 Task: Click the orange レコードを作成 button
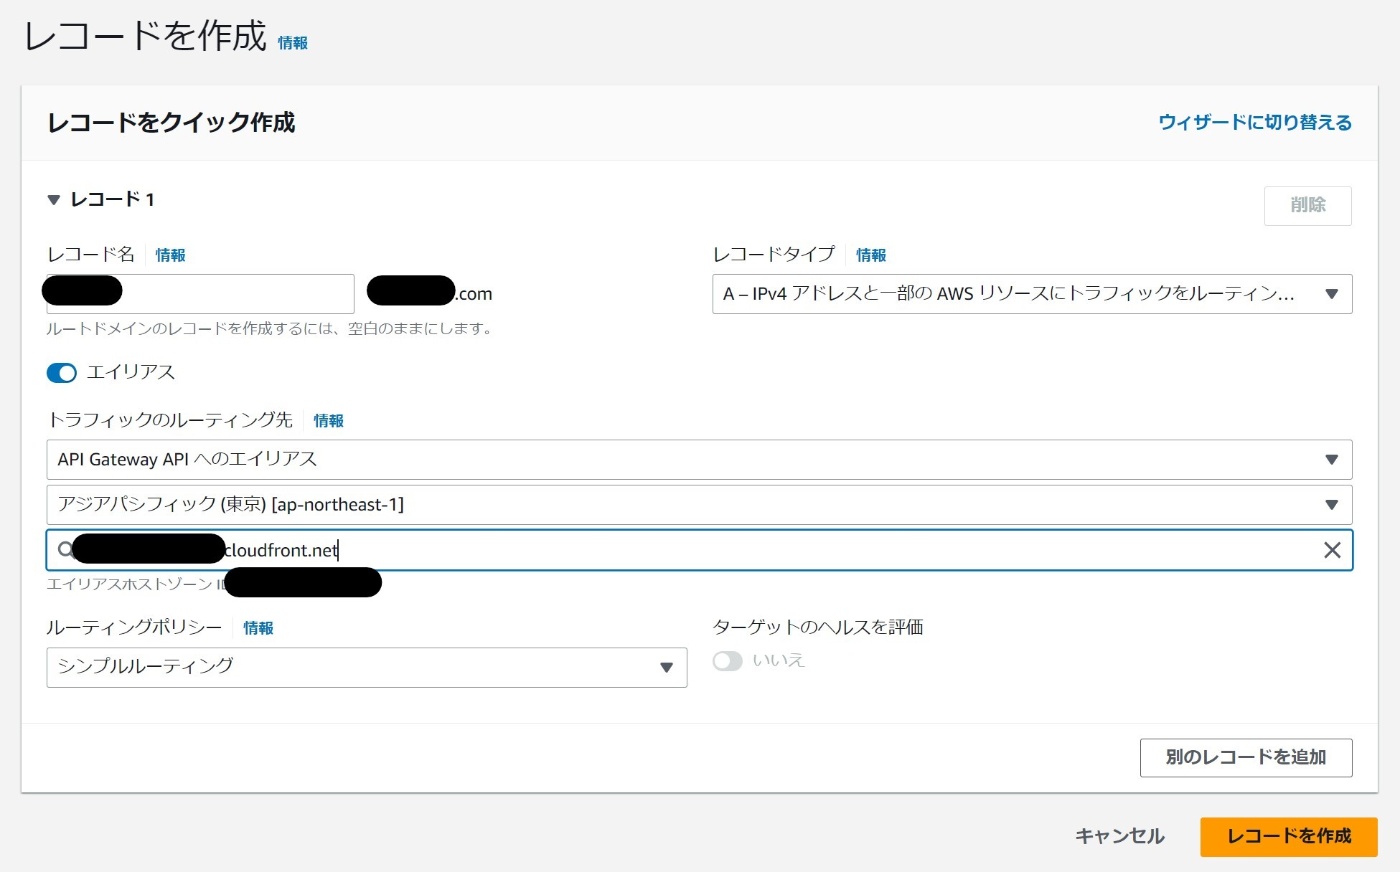point(1289,837)
